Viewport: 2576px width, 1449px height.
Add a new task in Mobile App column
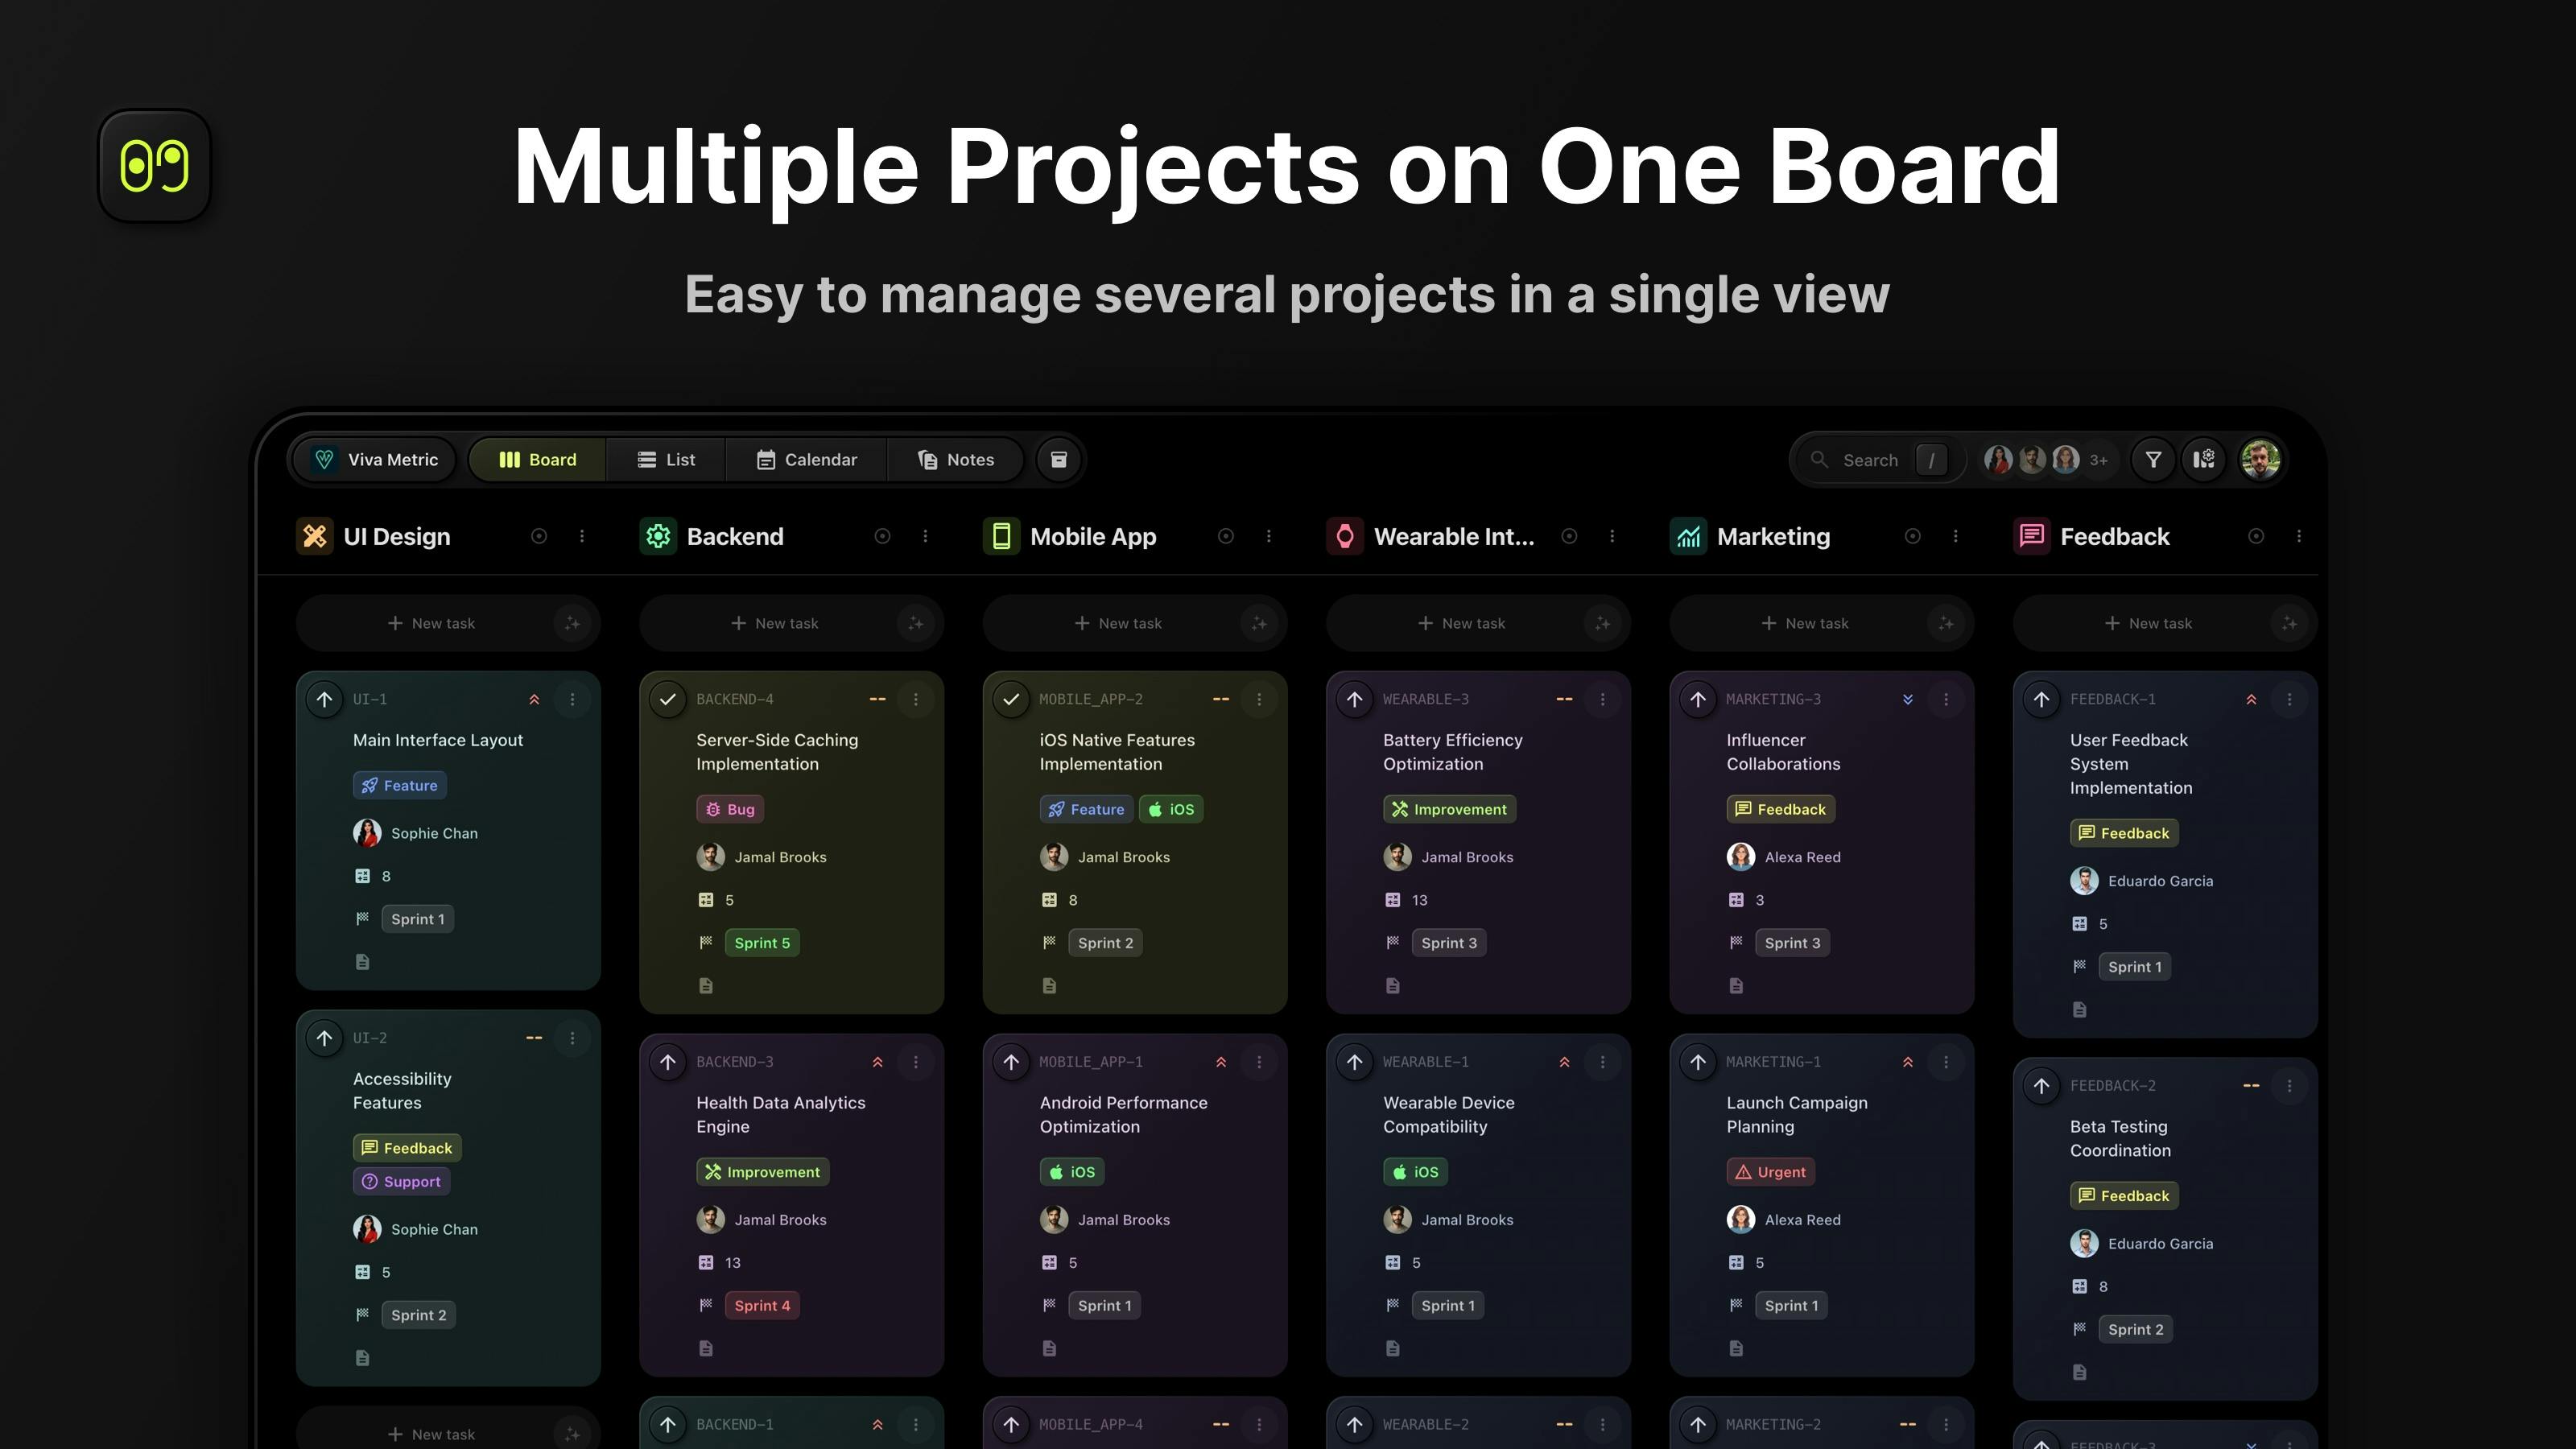pyautogui.click(x=1117, y=624)
